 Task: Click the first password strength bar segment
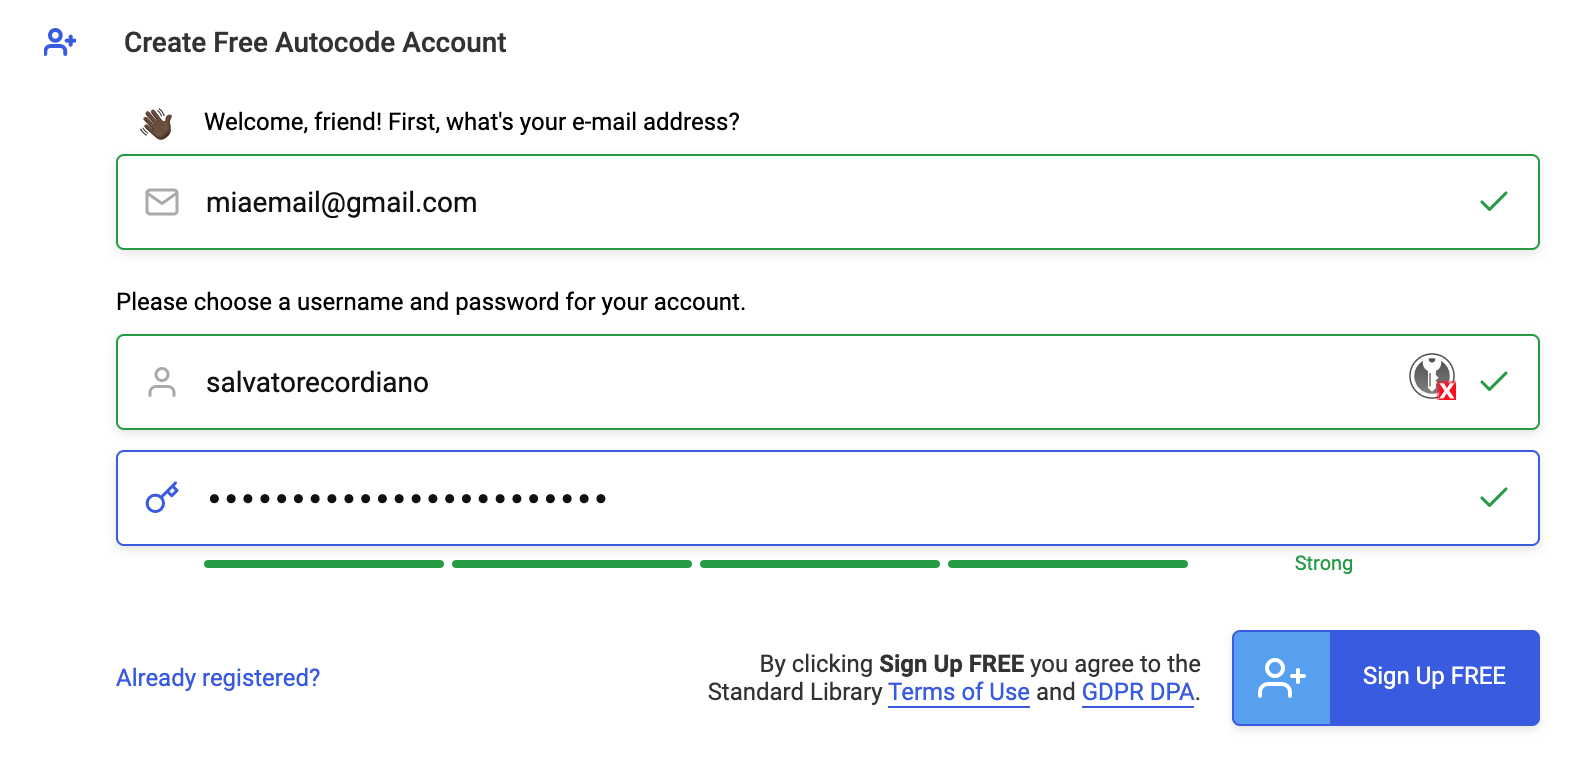point(324,564)
